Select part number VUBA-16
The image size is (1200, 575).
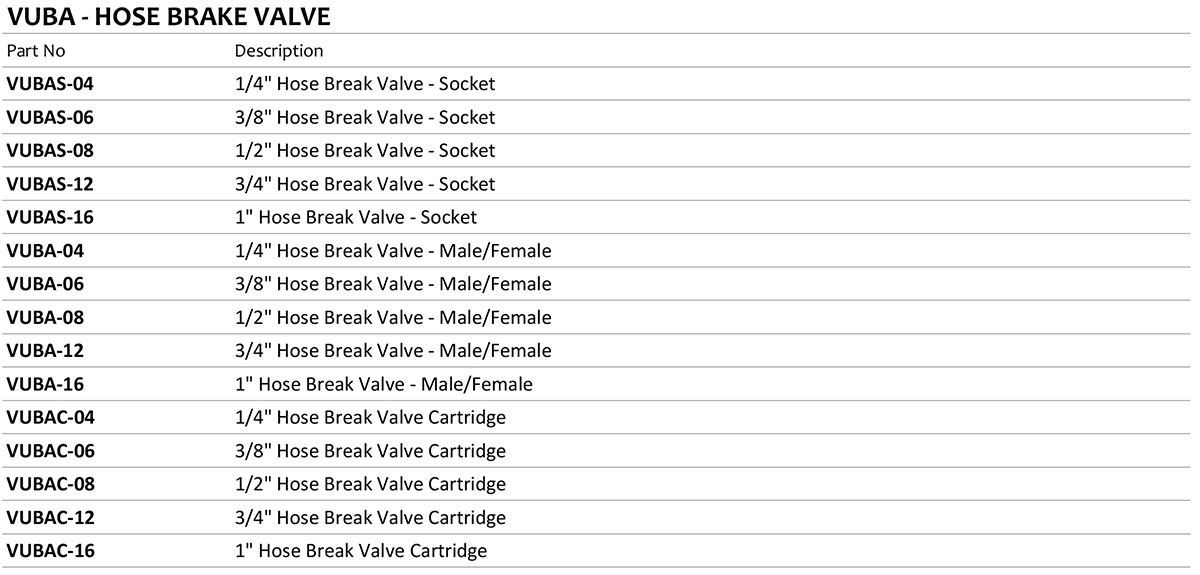[45, 384]
